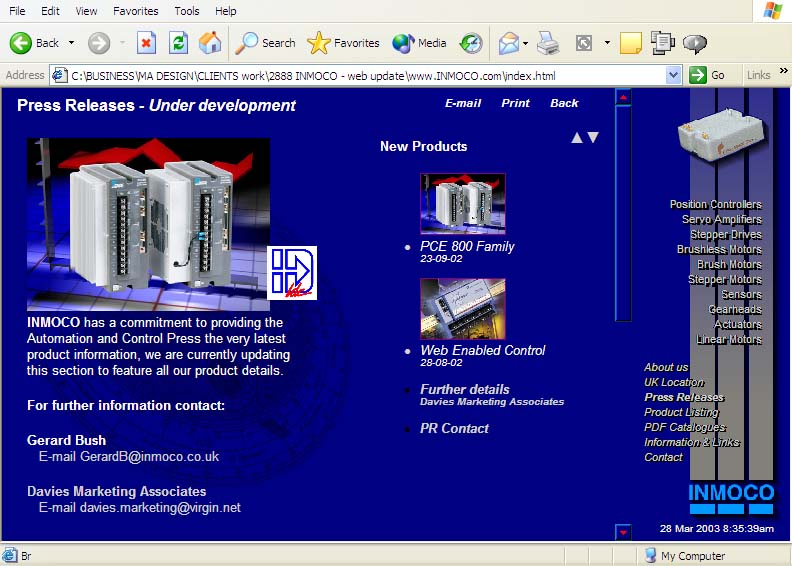
Task: Click the white up triangle arrow
Action: [577, 138]
